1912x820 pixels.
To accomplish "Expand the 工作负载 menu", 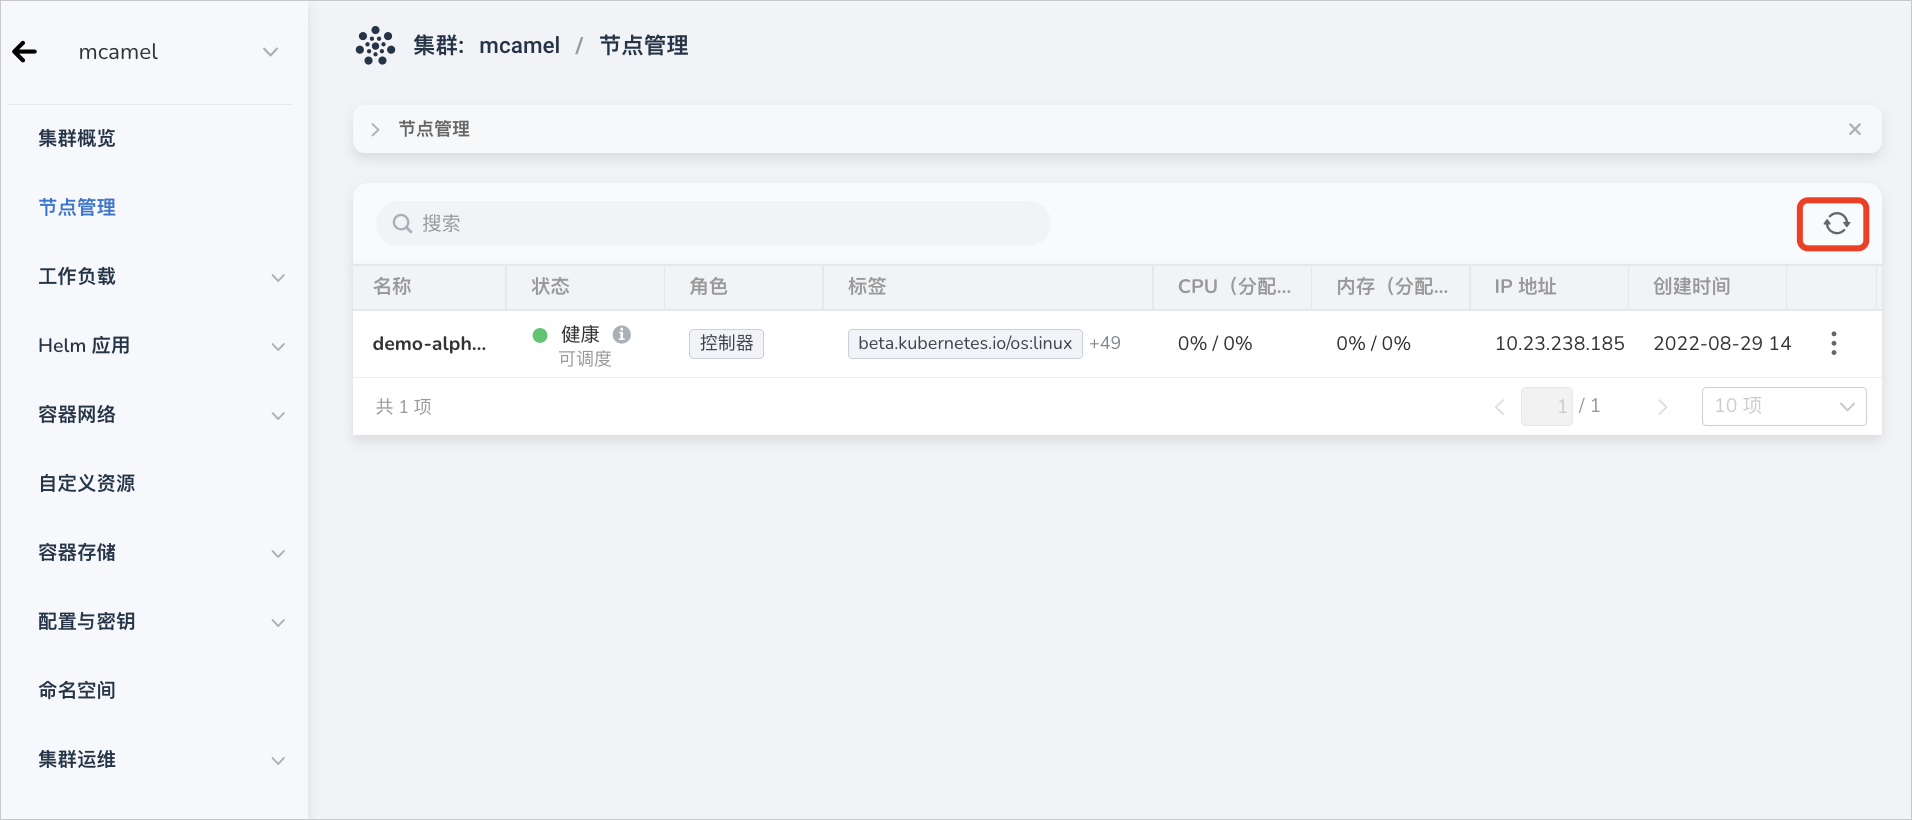I will click(278, 277).
